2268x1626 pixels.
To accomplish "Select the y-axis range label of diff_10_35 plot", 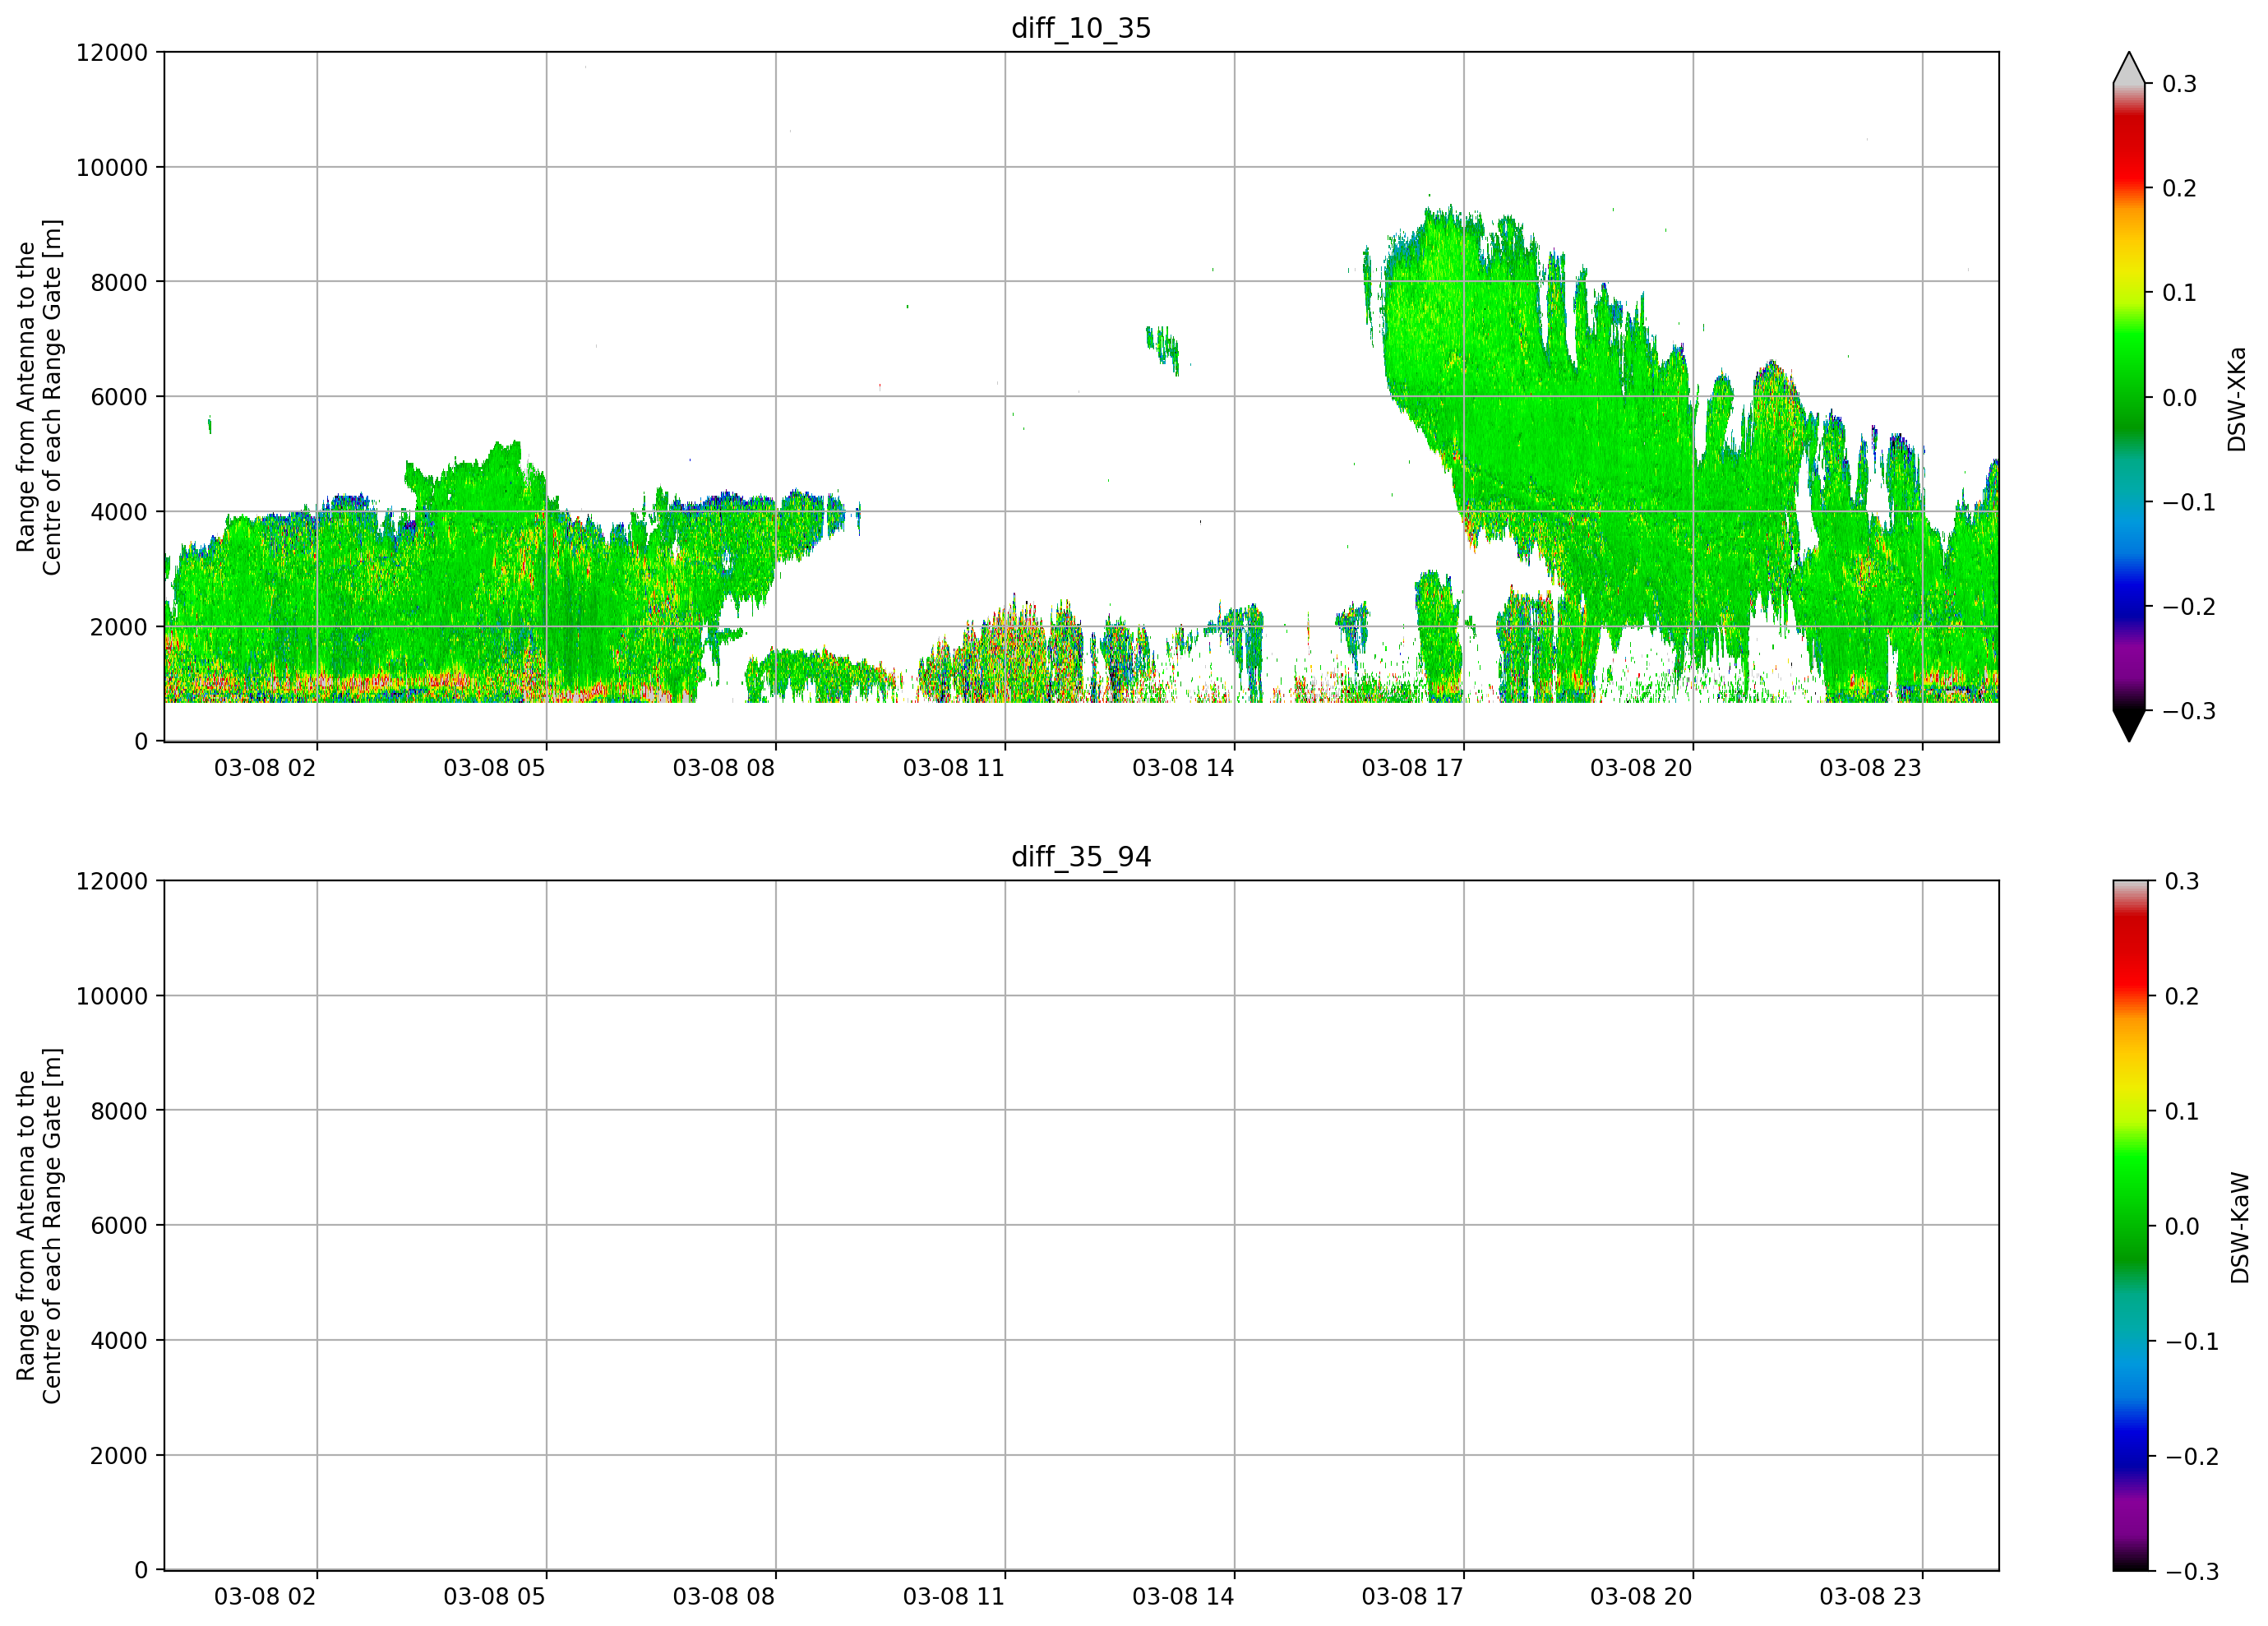I will coord(39,397).
